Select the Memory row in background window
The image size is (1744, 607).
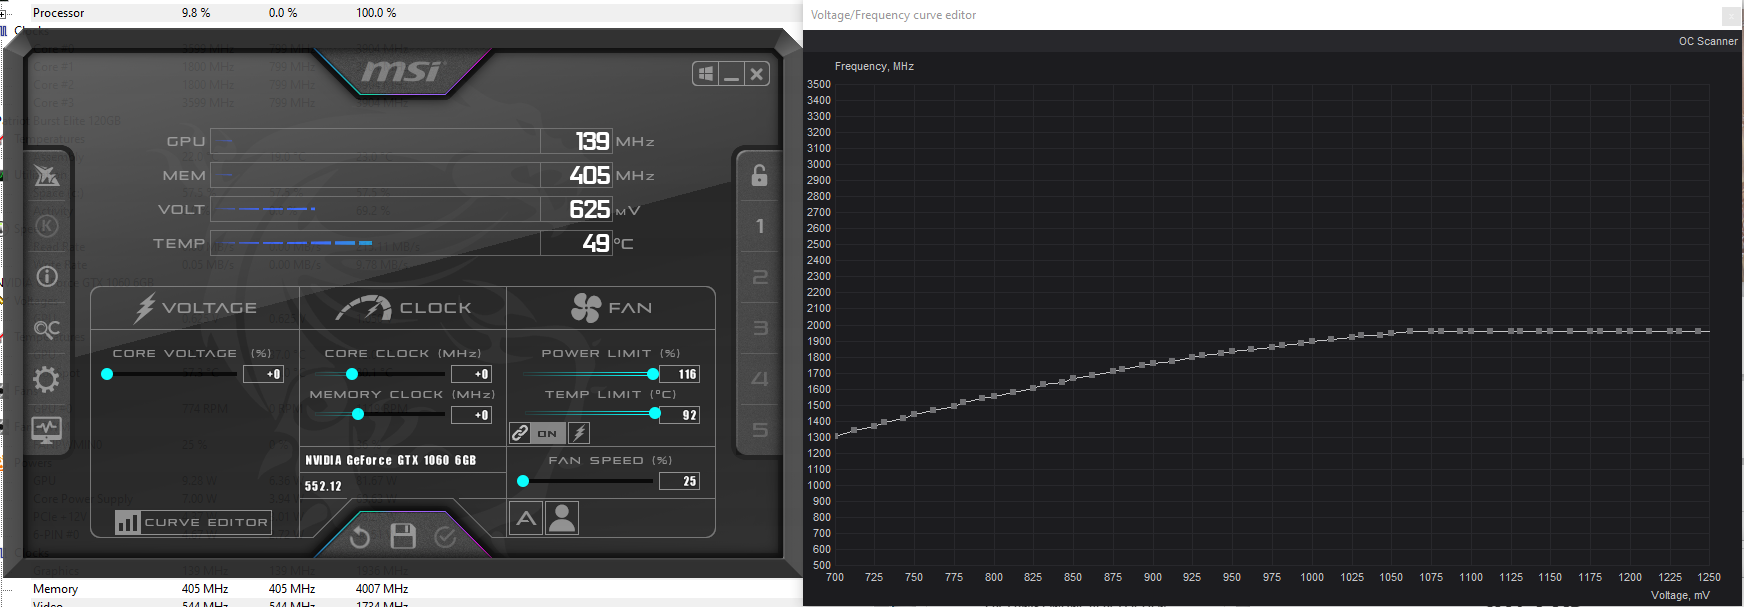click(x=55, y=589)
